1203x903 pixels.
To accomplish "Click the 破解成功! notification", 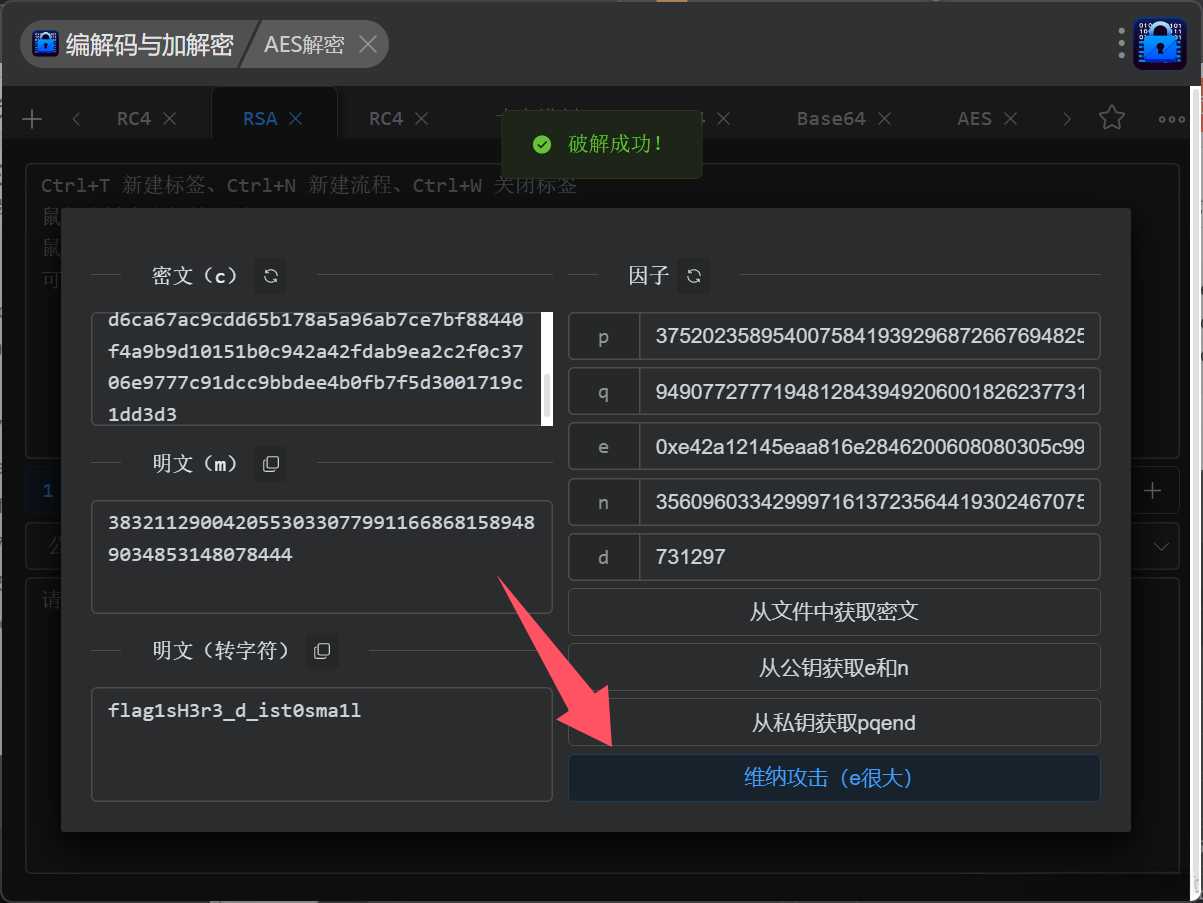I will pos(602,144).
